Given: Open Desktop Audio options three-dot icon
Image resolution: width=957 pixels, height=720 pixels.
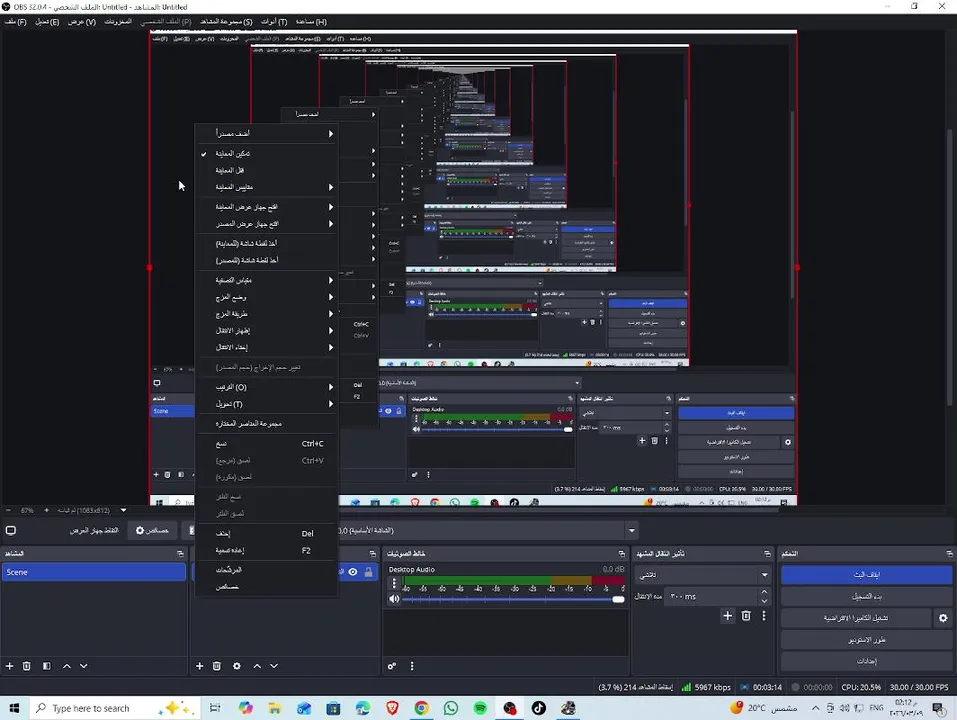Looking at the screenshot, I should (394, 584).
